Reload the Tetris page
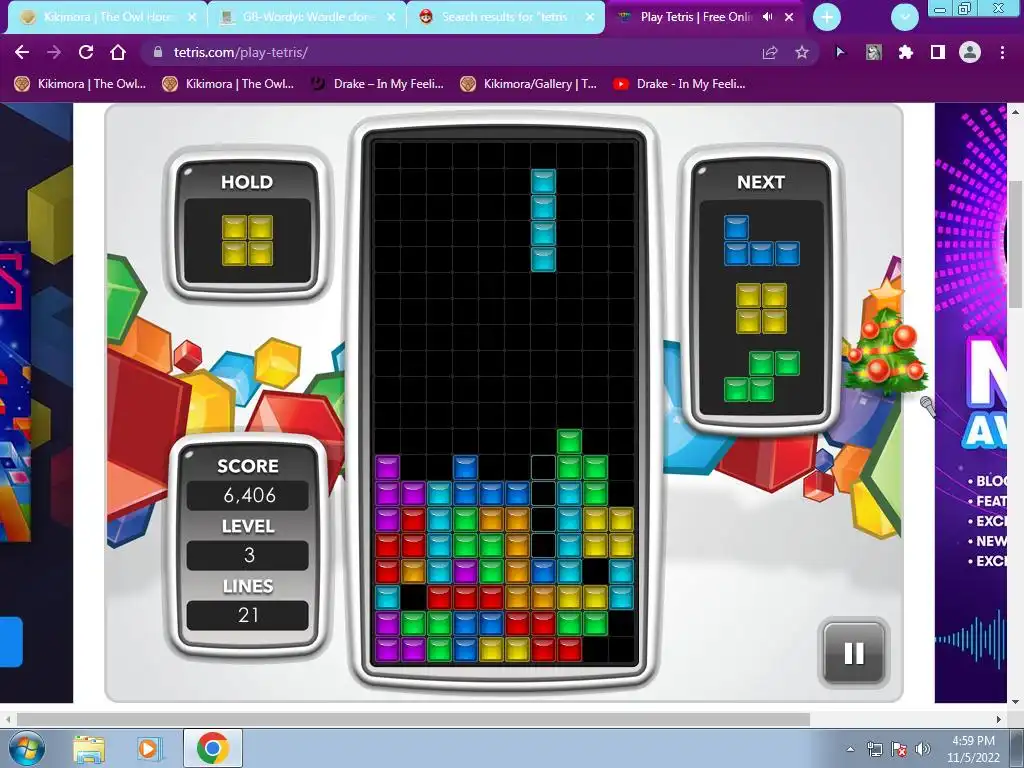This screenshot has height=768, width=1024. point(86,52)
